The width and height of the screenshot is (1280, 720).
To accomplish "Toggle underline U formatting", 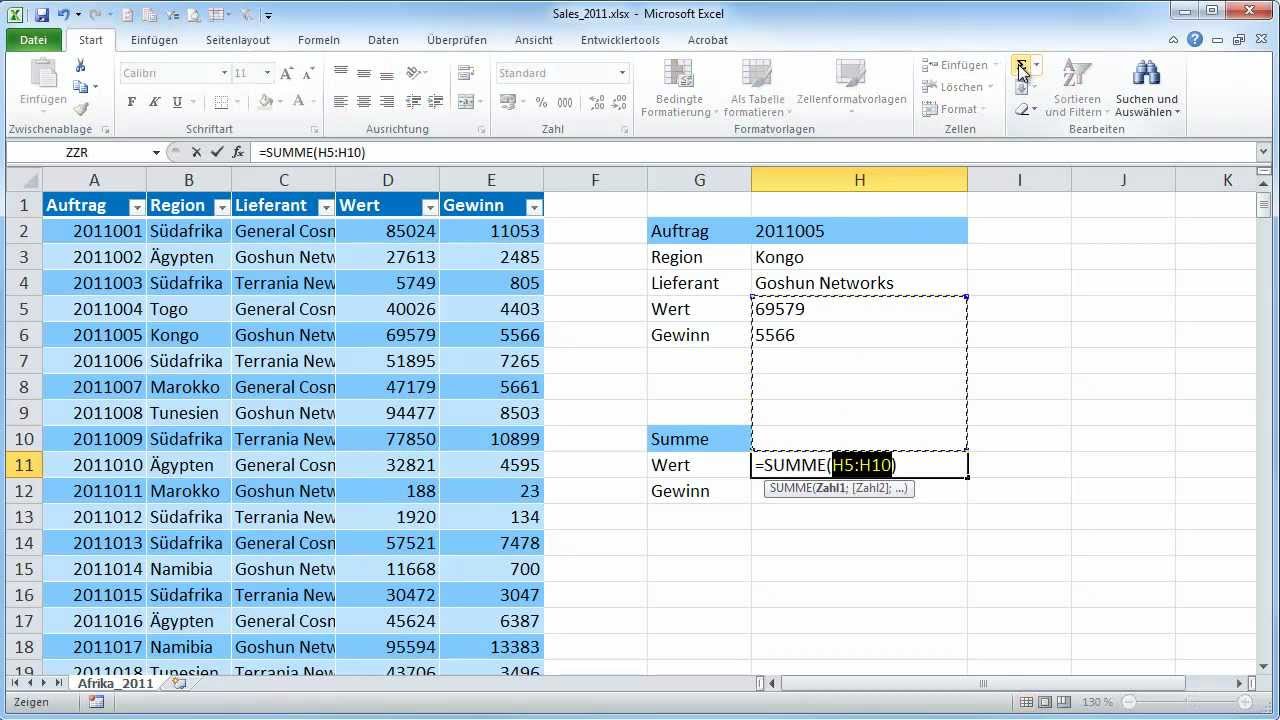I will pyautogui.click(x=177, y=102).
